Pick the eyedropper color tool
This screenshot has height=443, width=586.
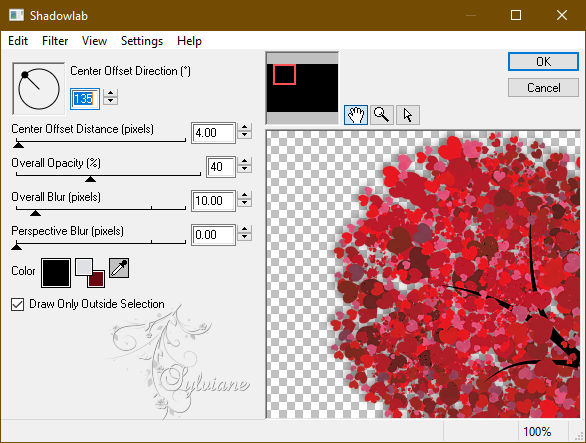[x=119, y=268]
